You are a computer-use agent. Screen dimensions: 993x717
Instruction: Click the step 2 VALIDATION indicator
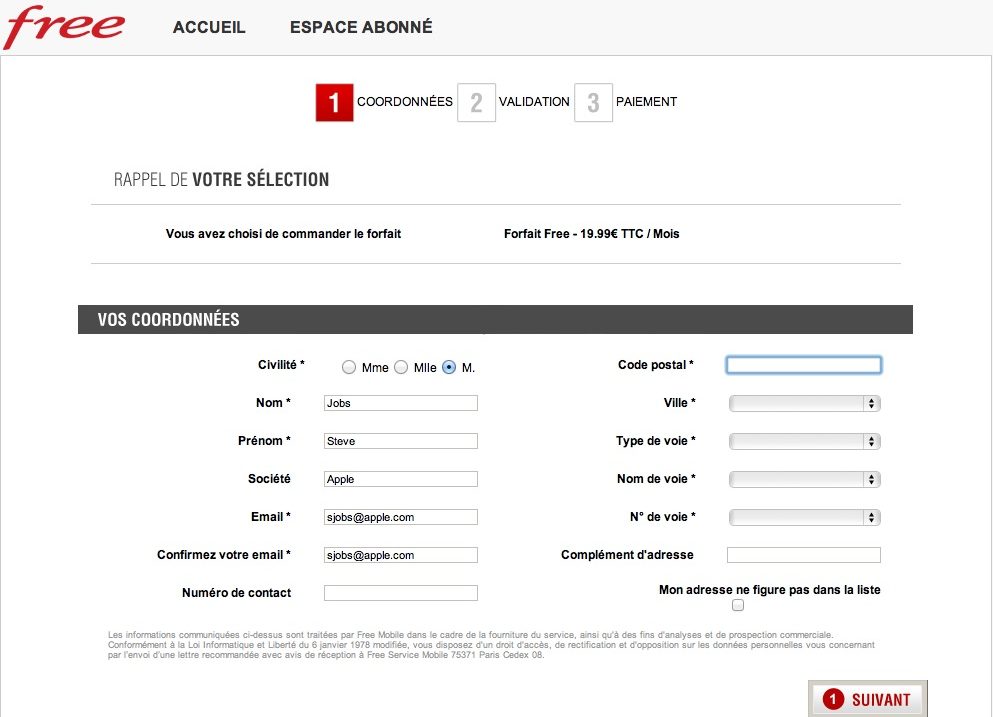477,102
